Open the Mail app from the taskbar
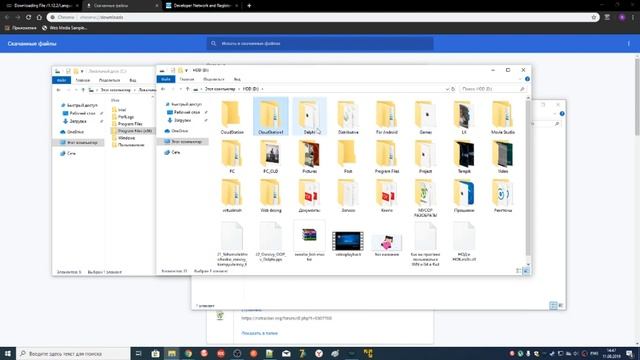 pos(286,353)
